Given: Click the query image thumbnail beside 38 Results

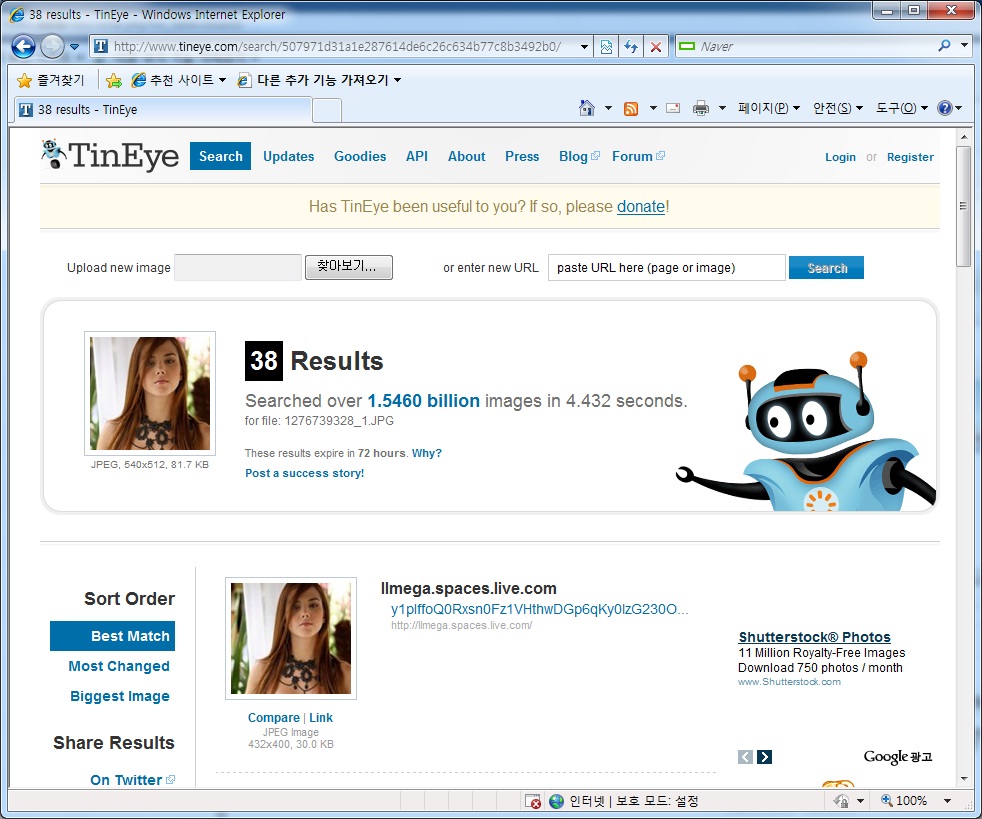Looking at the screenshot, I should 150,393.
